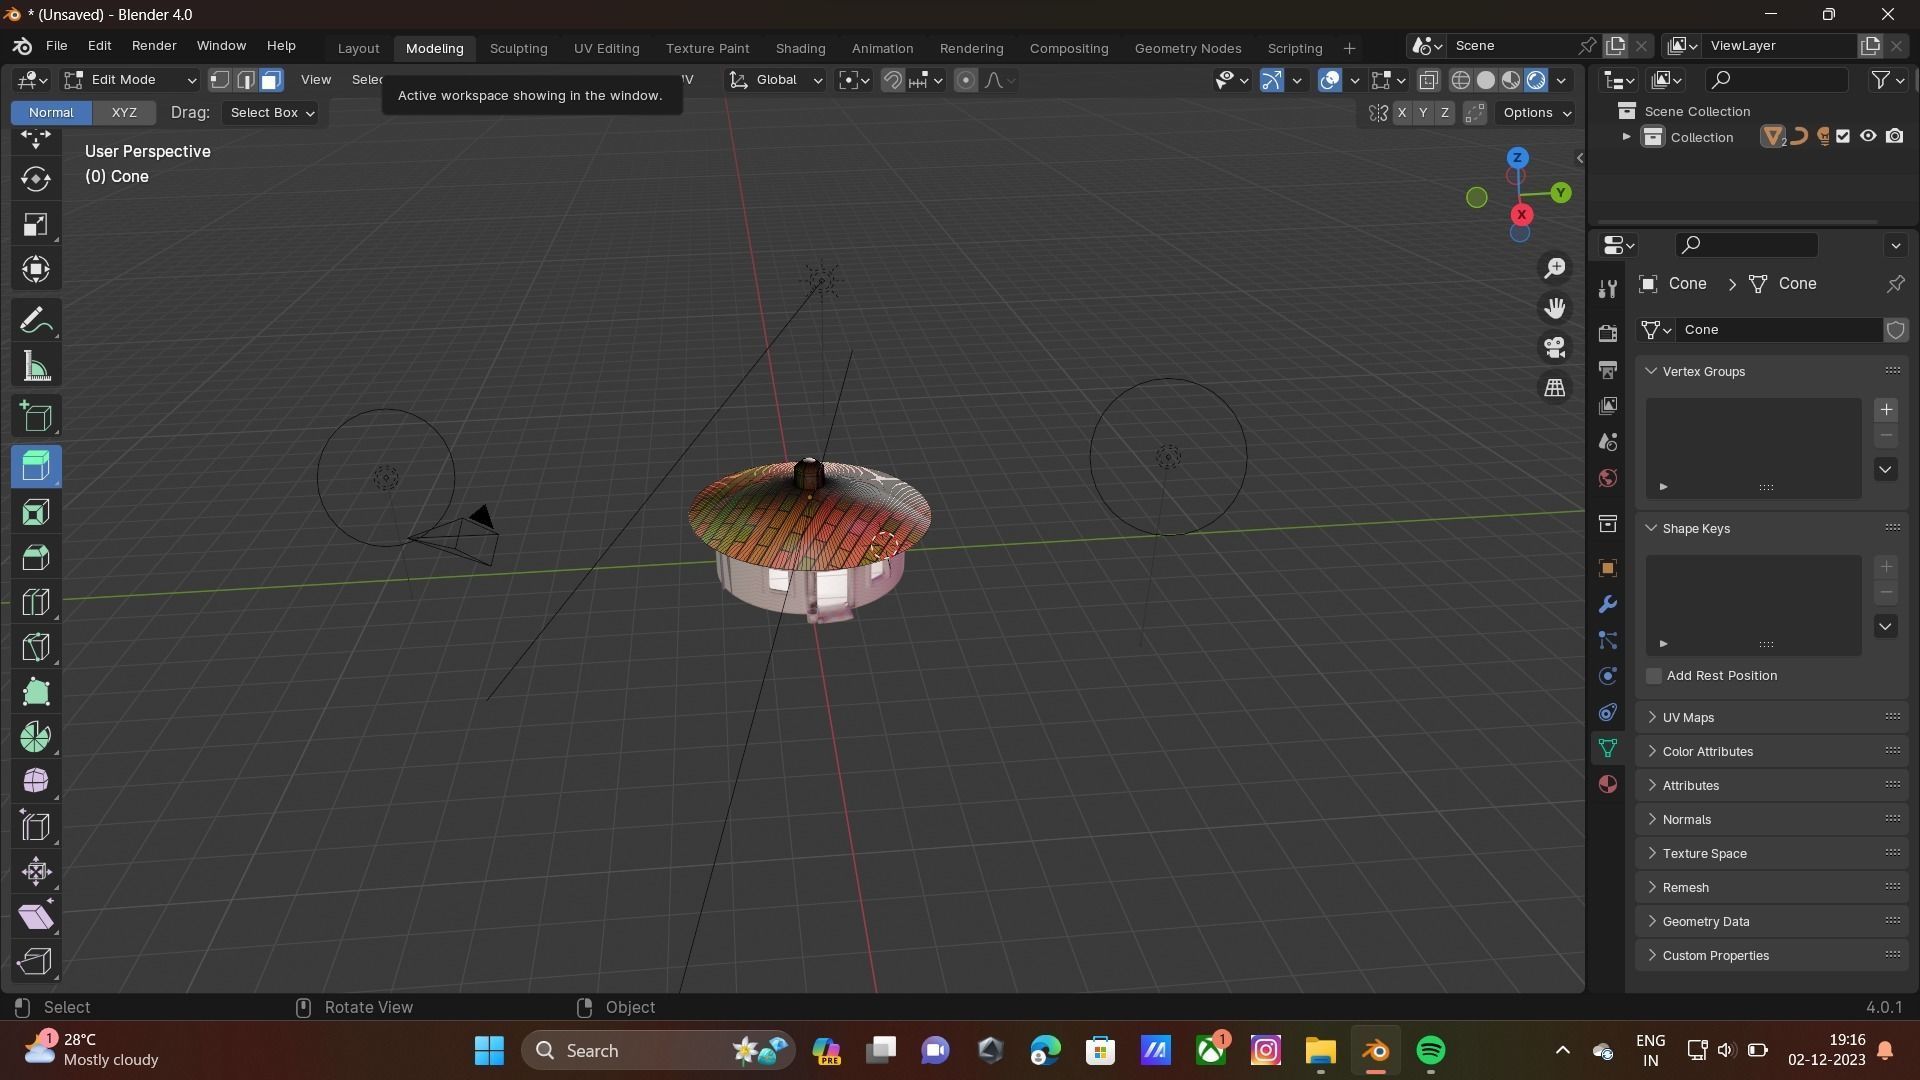
Task: Switch to Geometry Nodes workspace tab
Action: coord(1188,48)
